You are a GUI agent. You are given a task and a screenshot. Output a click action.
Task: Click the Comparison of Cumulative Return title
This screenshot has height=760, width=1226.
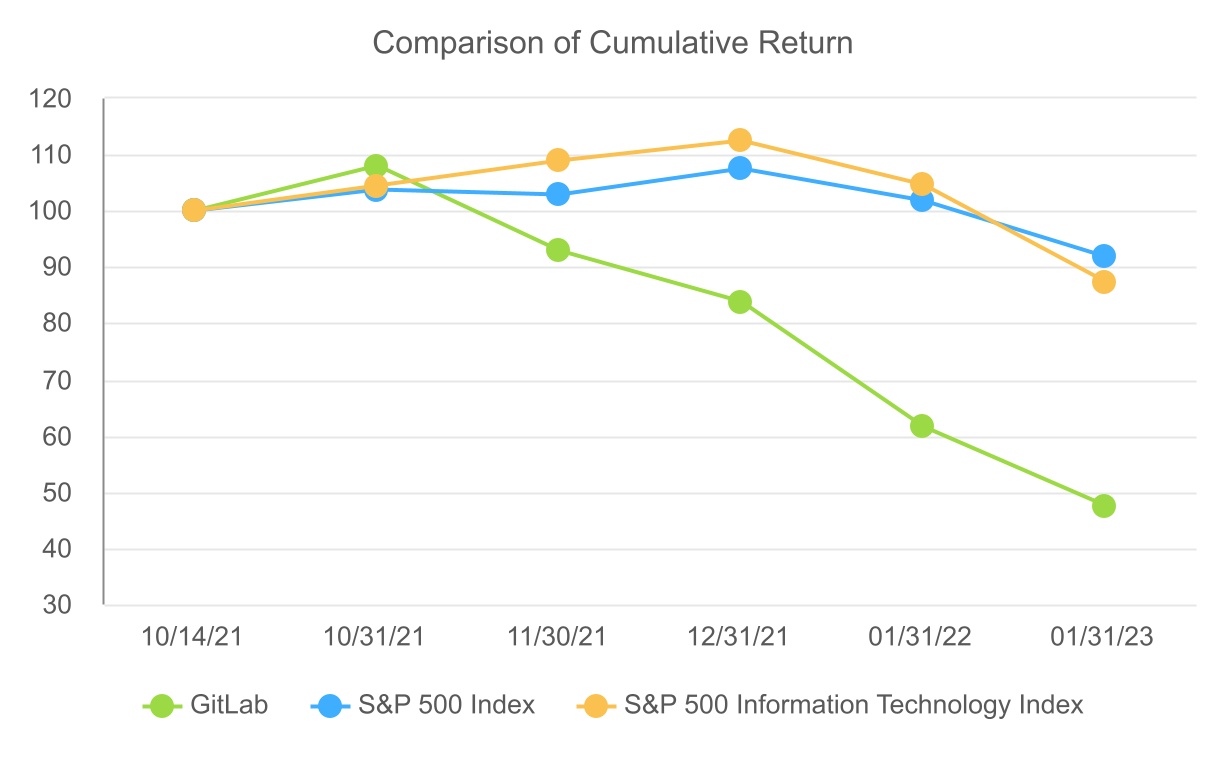tap(612, 43)
